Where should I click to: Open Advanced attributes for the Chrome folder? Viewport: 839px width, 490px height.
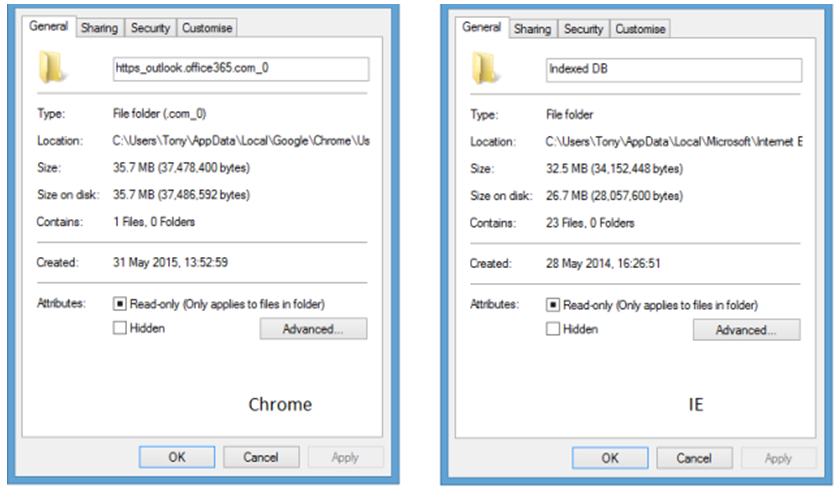pyautogui.click(x=313, y=329)
